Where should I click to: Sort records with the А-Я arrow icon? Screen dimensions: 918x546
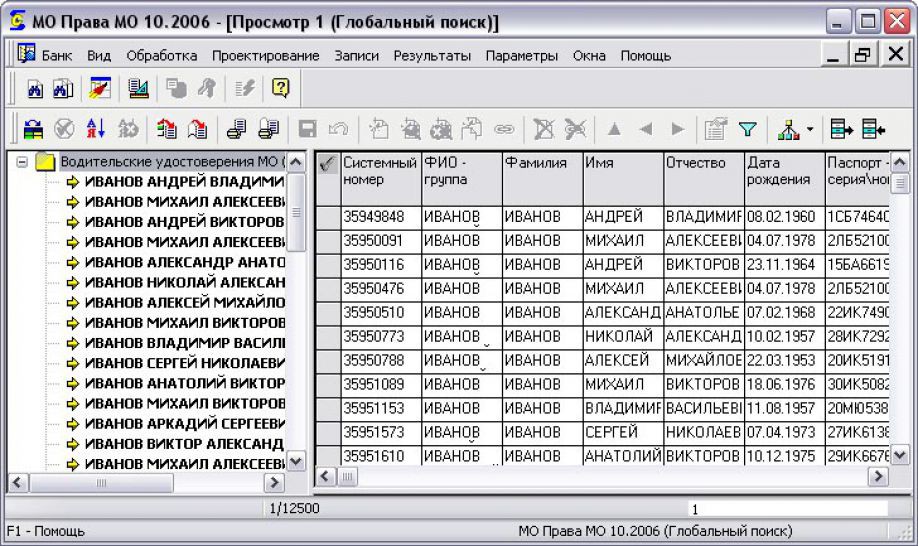pos(95,129)
